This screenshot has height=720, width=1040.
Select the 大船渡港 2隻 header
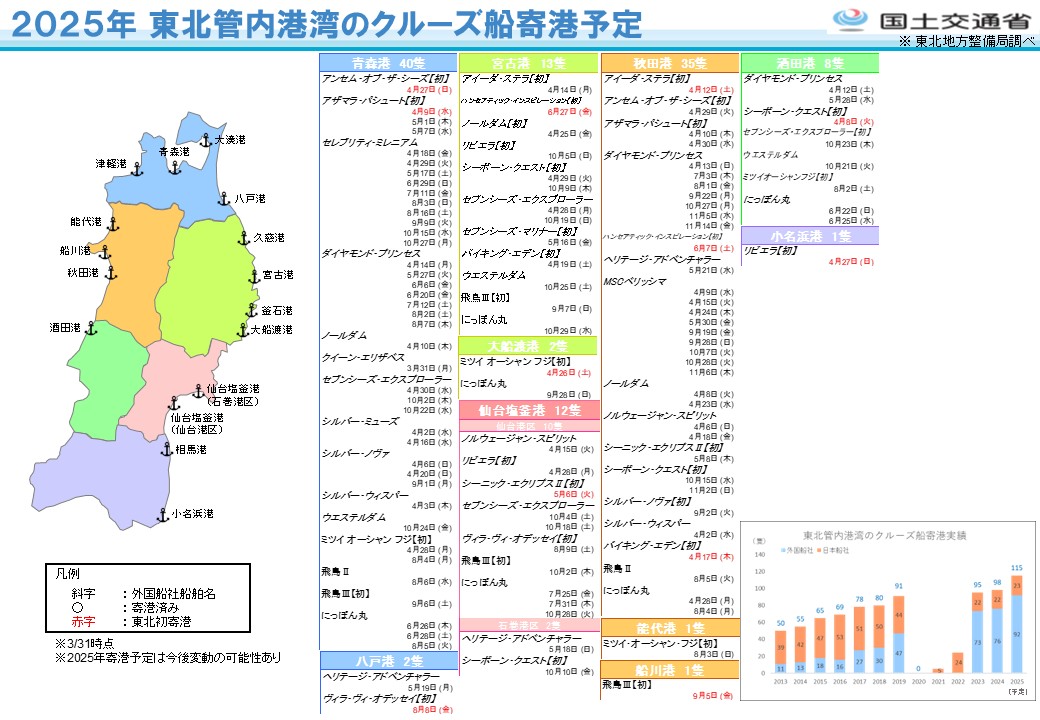528,346
